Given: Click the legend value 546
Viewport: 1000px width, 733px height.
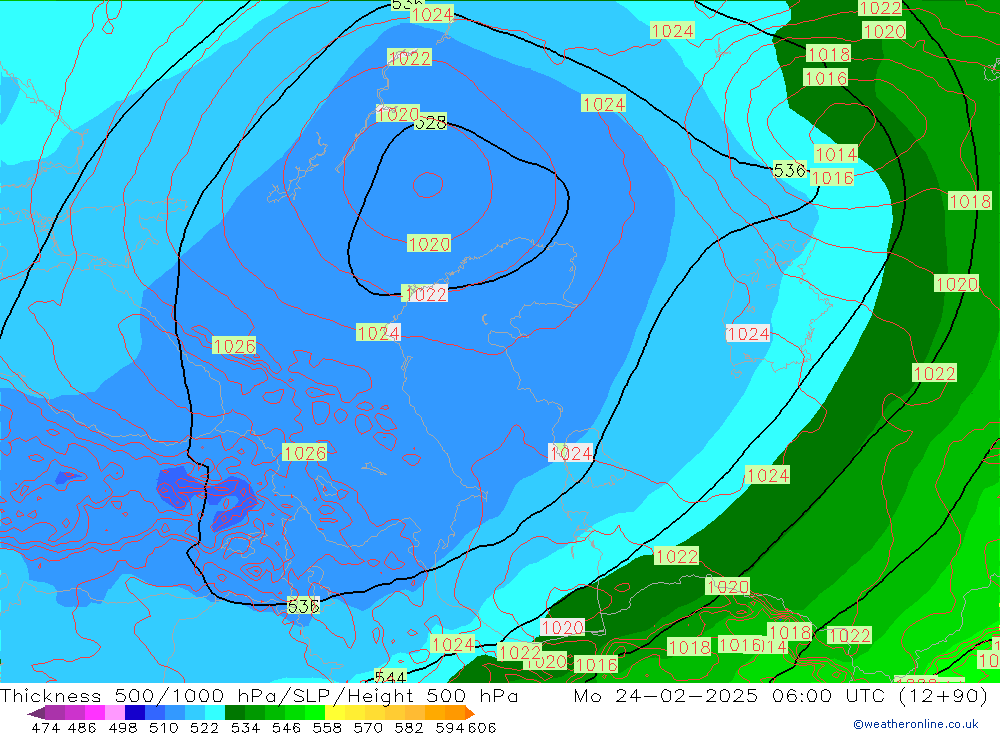Looking at the screenshot, I should point(286,727).
